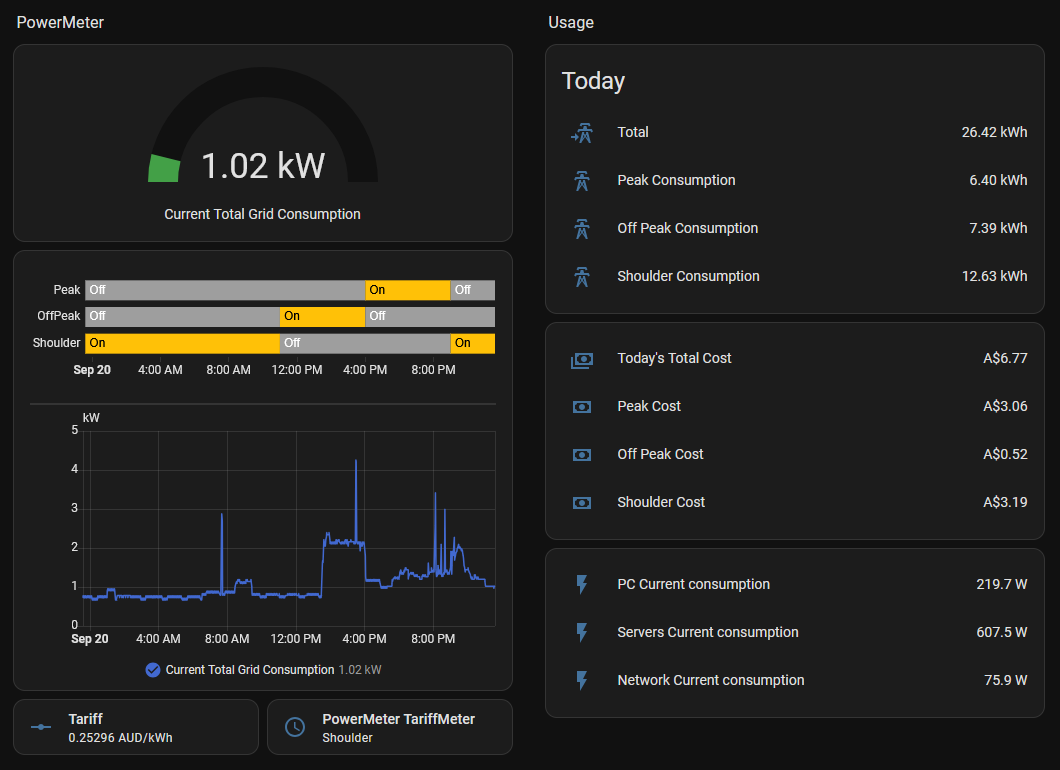Click the Today's Total Cost A$6.77 value
The height and width of the screenshot is (770, 1060).
tap(1005, 358)
